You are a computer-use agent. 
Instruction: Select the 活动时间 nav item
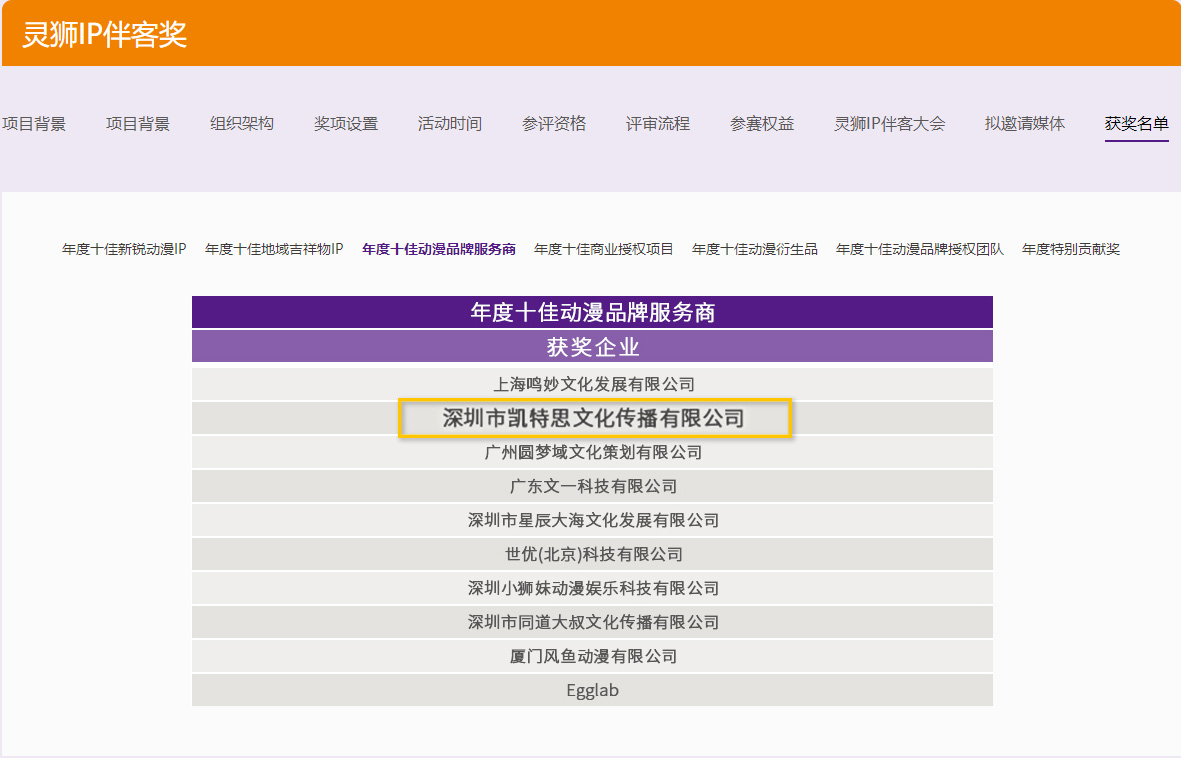(x=449, y=124)
